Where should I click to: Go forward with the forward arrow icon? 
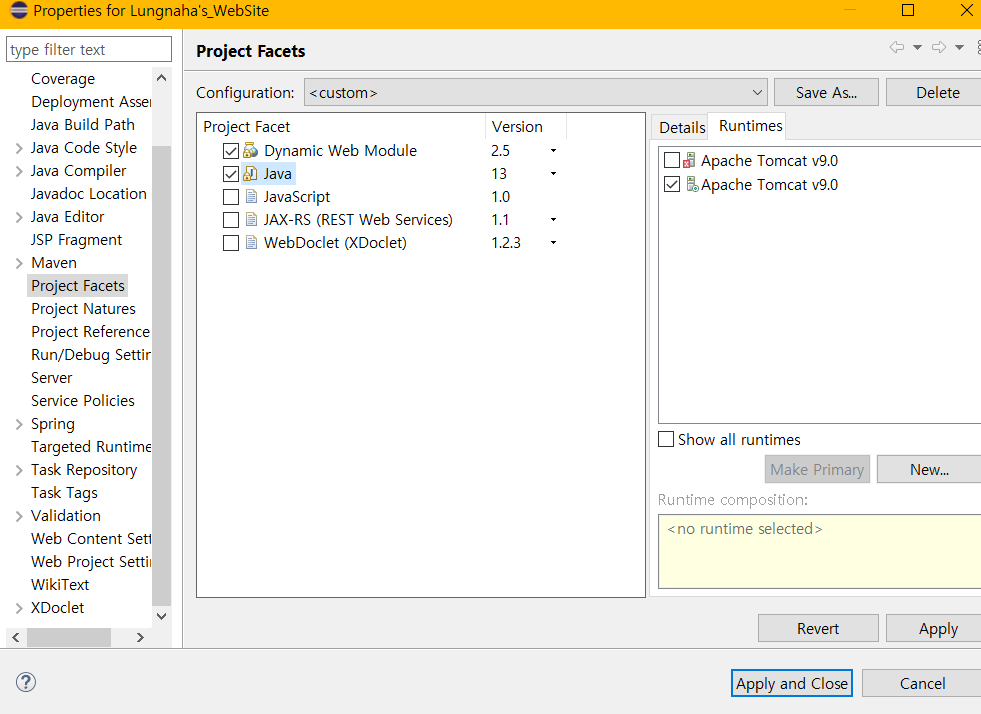pyautogui.click(x=938, y=48)
